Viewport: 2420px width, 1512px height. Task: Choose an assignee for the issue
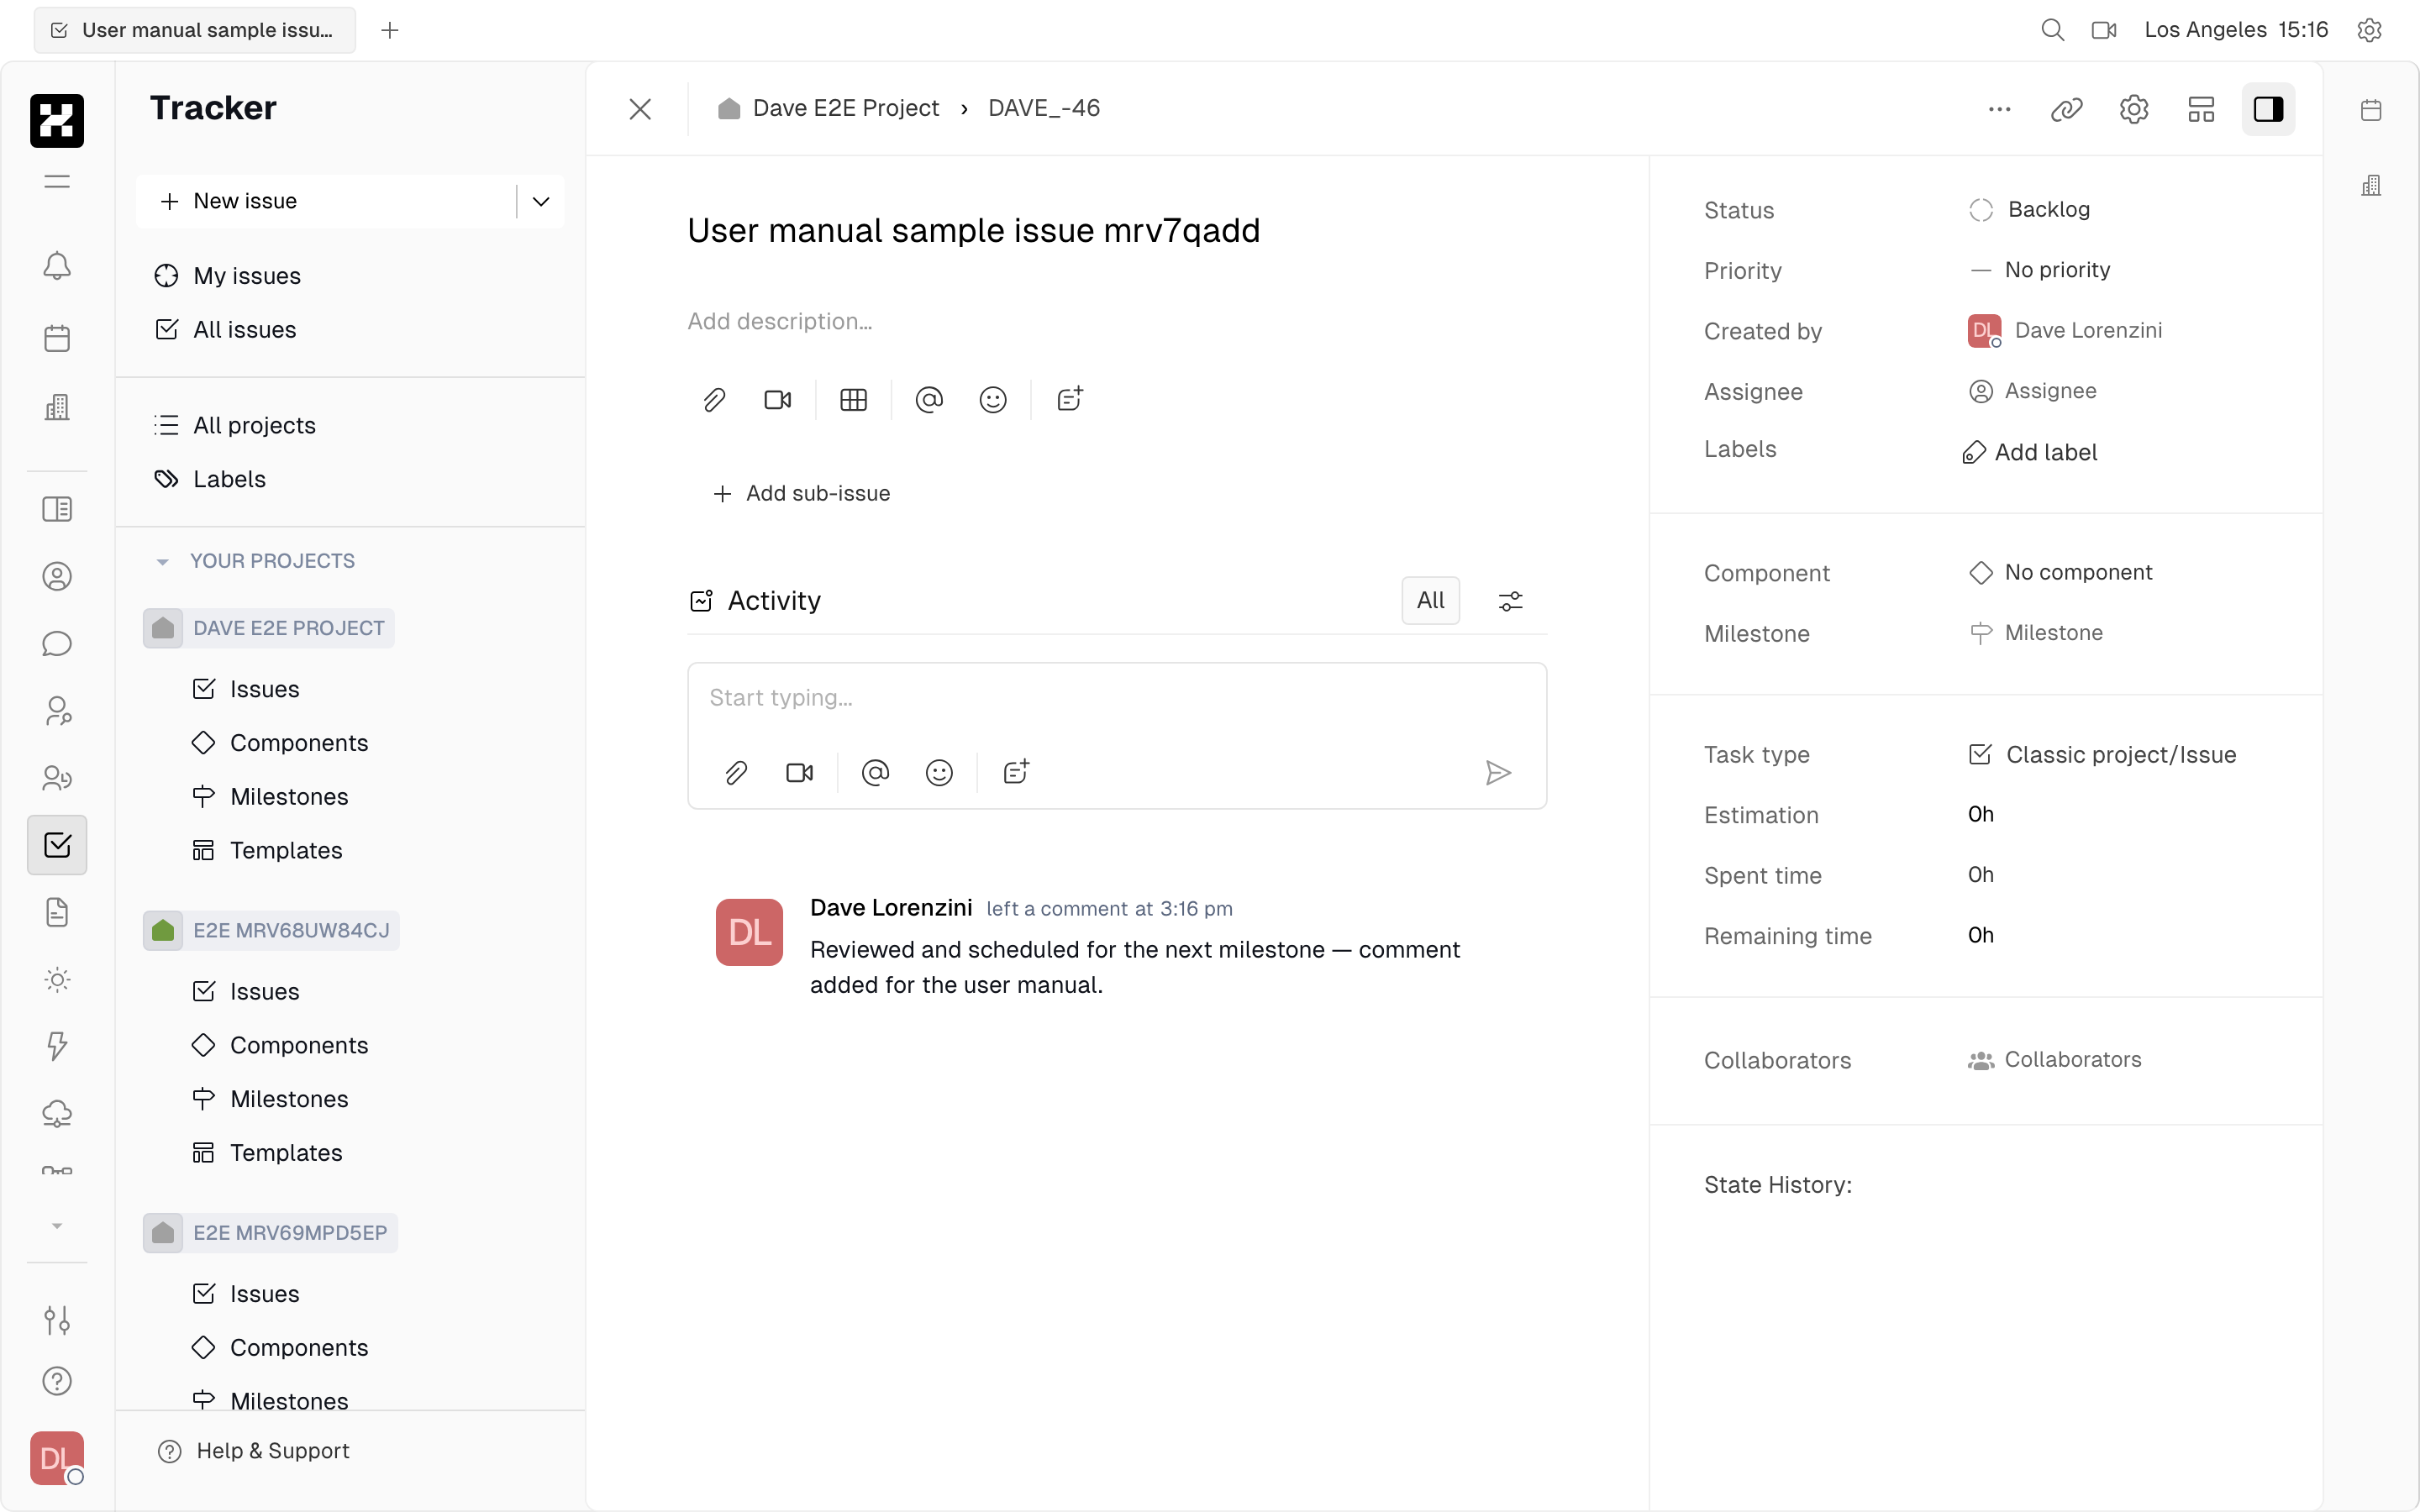click(x=2033, y=391)
